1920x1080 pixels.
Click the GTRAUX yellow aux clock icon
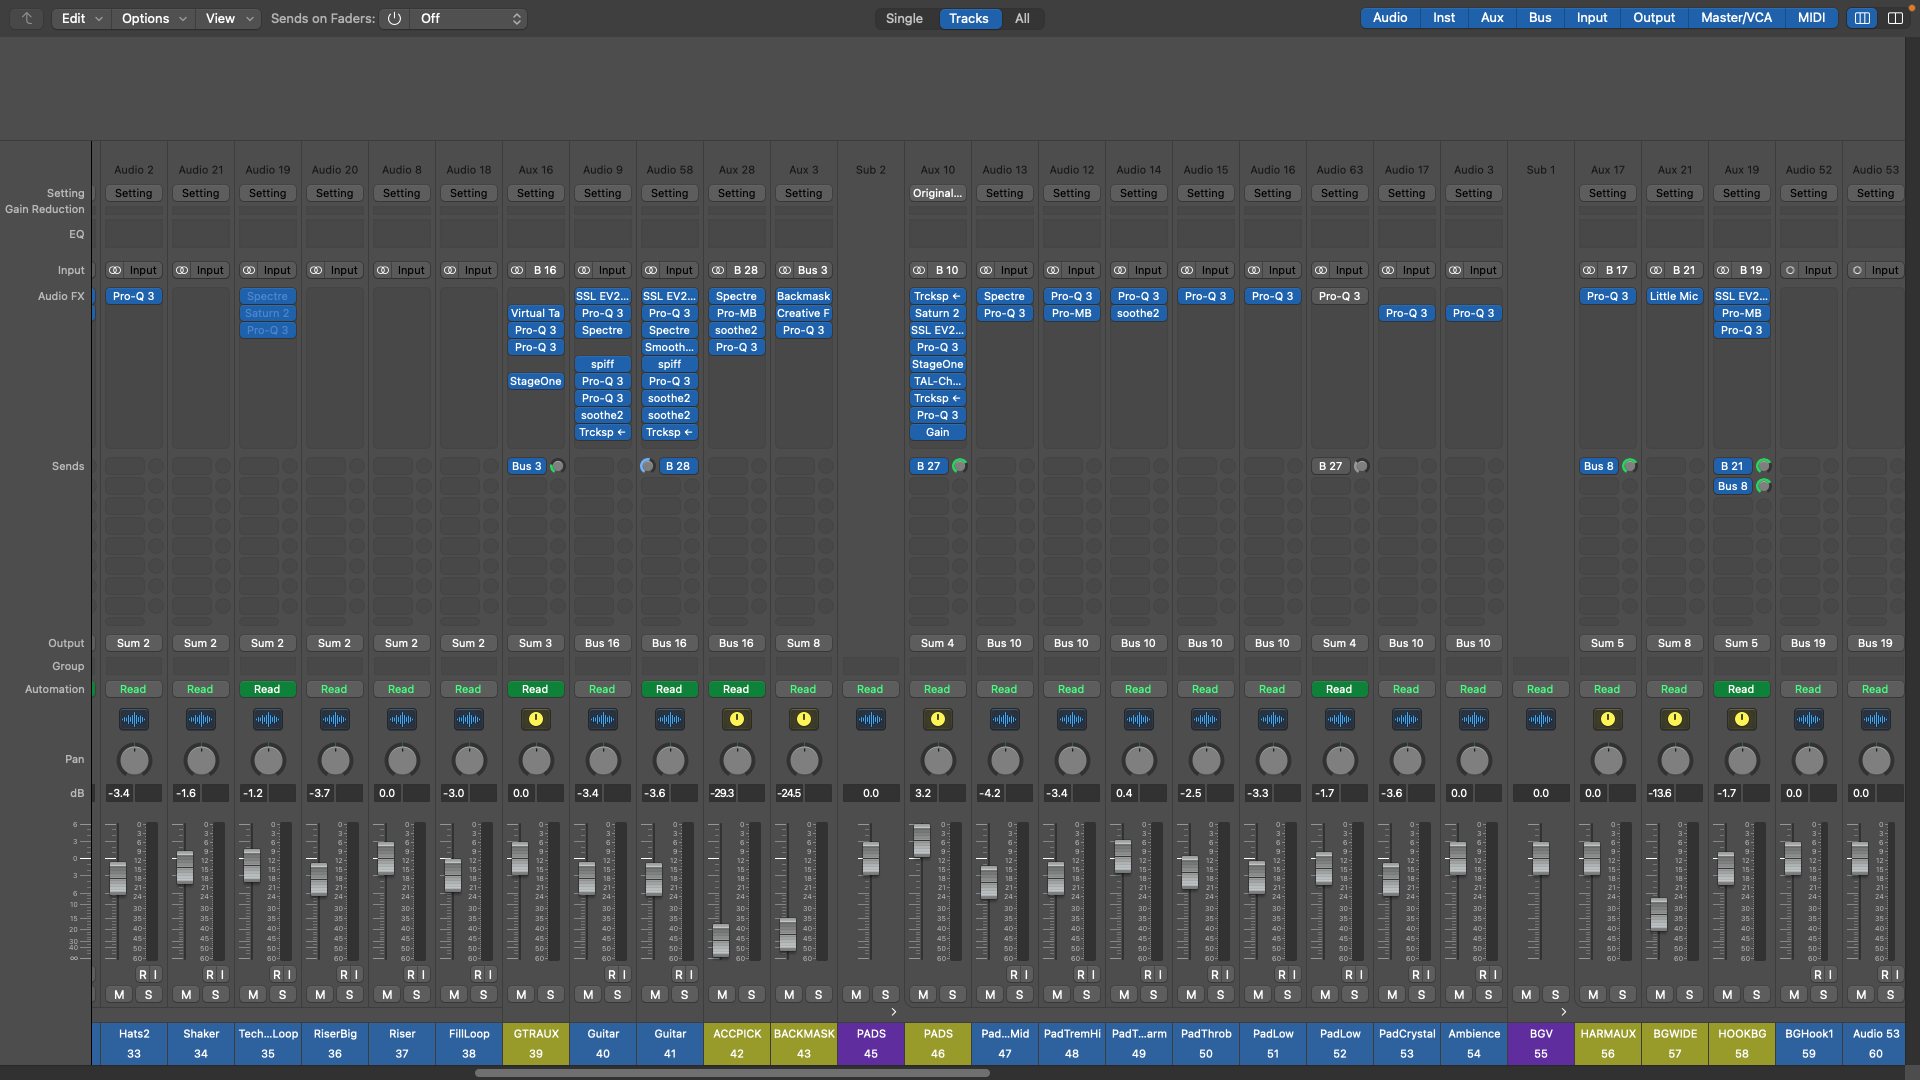pyautogui.click(x=536, y=719)
